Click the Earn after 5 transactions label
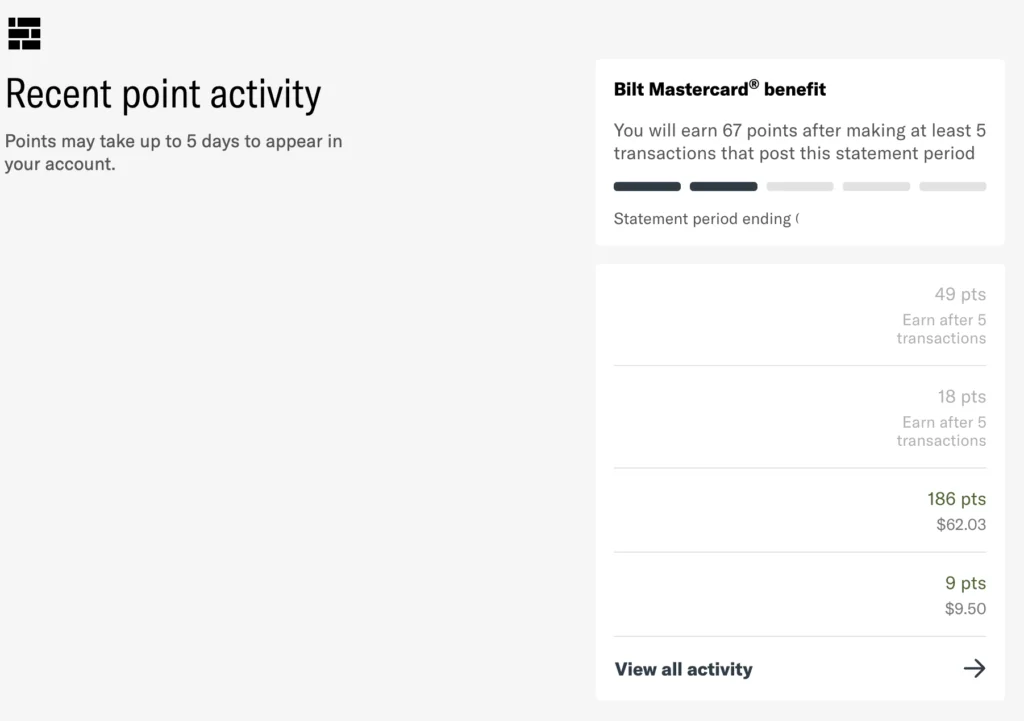Screen dimensions: 1024x721 click(941, 329)
